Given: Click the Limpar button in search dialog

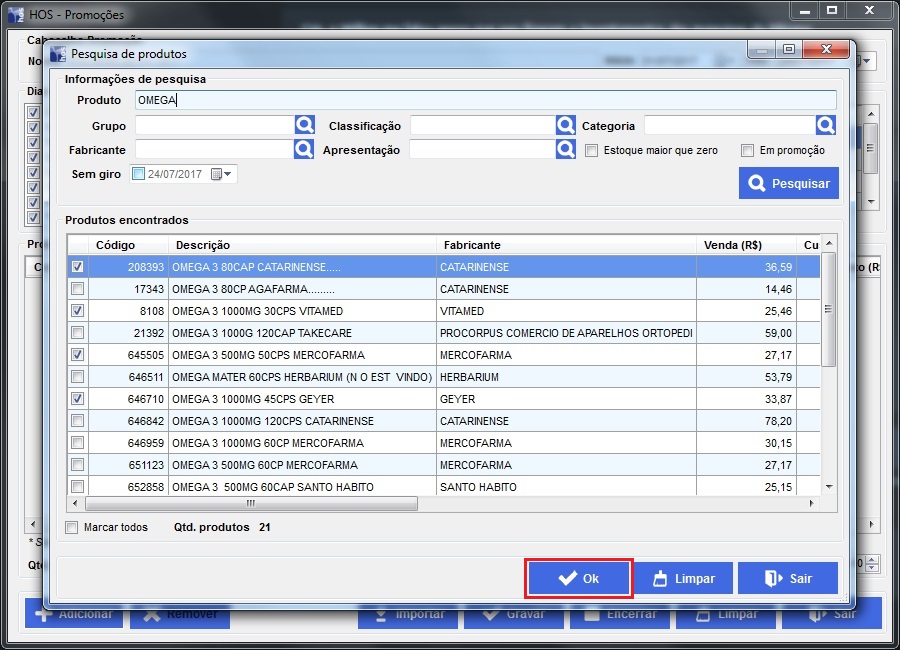Looking at the screenshot, I should 683,578.
